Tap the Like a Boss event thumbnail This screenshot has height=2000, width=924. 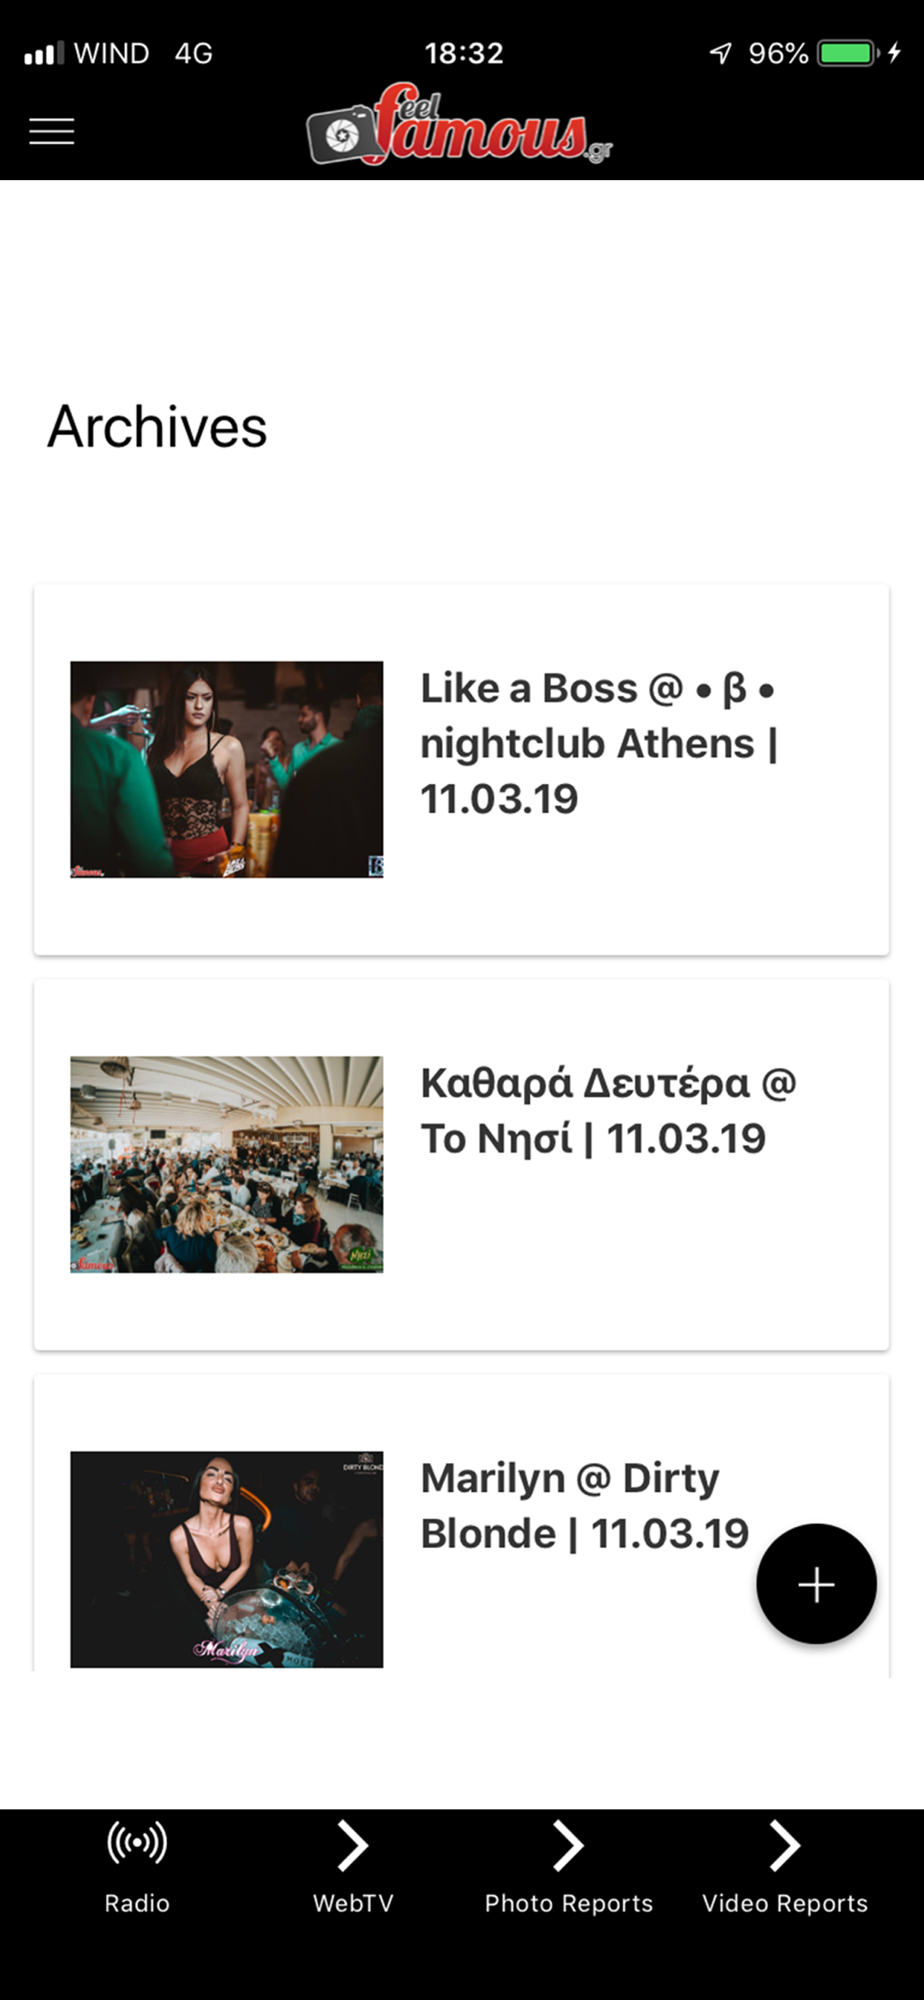coord(227,769)
